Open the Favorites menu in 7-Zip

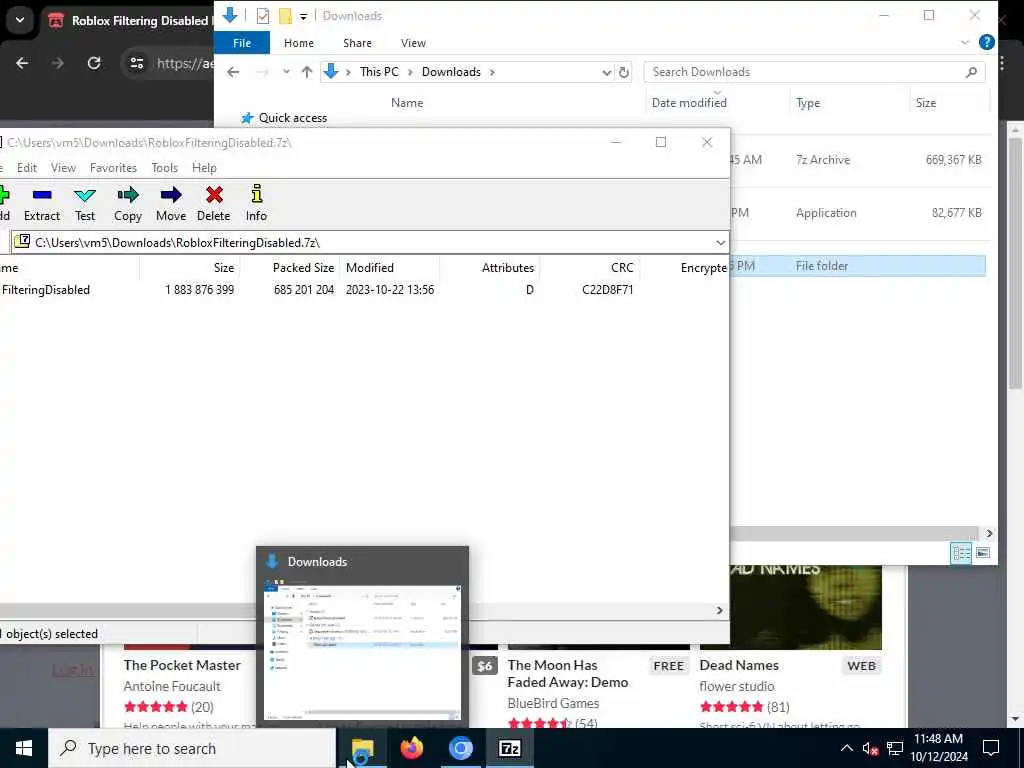[x=114, y=168]
